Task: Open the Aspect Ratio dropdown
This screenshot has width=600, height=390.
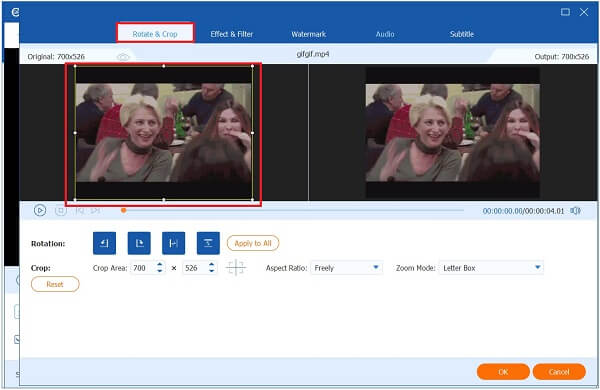Action: (x=346, y=268)
